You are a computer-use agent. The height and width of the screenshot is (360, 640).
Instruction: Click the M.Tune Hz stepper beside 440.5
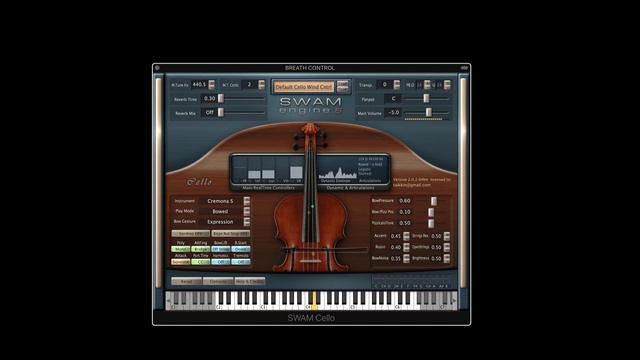click(211, 85)
